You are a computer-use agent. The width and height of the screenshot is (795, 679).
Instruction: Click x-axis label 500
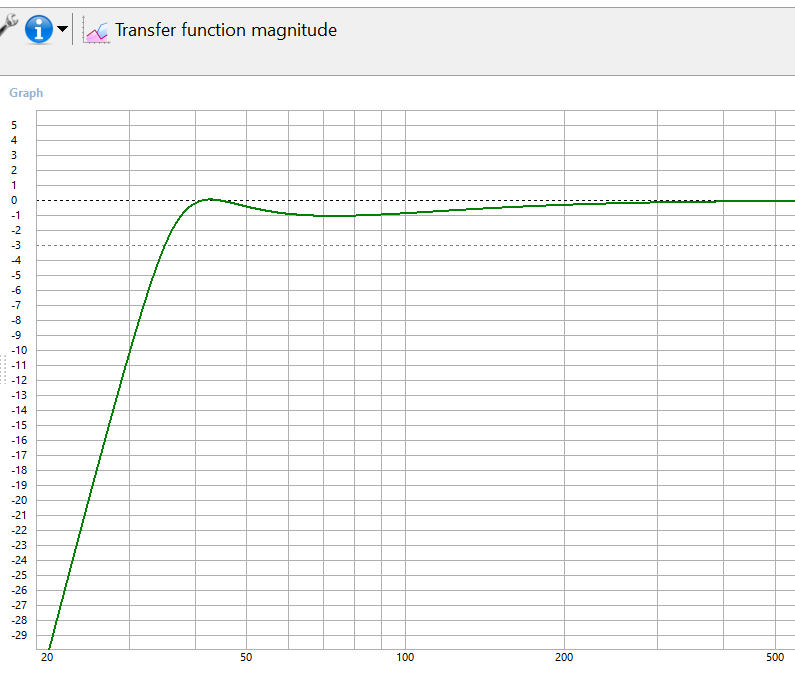775,657
